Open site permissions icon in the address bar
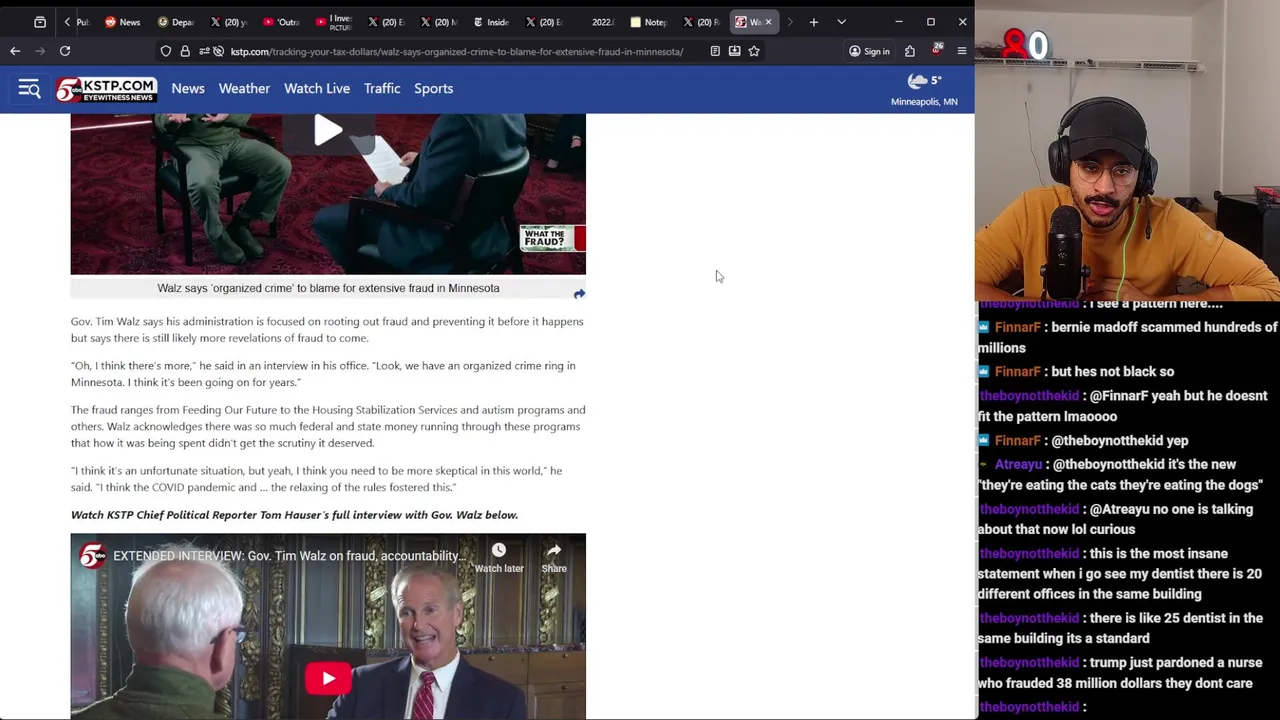Image resolution: width=1280 pixels, height=720 pixels. (x=204, y=51)
